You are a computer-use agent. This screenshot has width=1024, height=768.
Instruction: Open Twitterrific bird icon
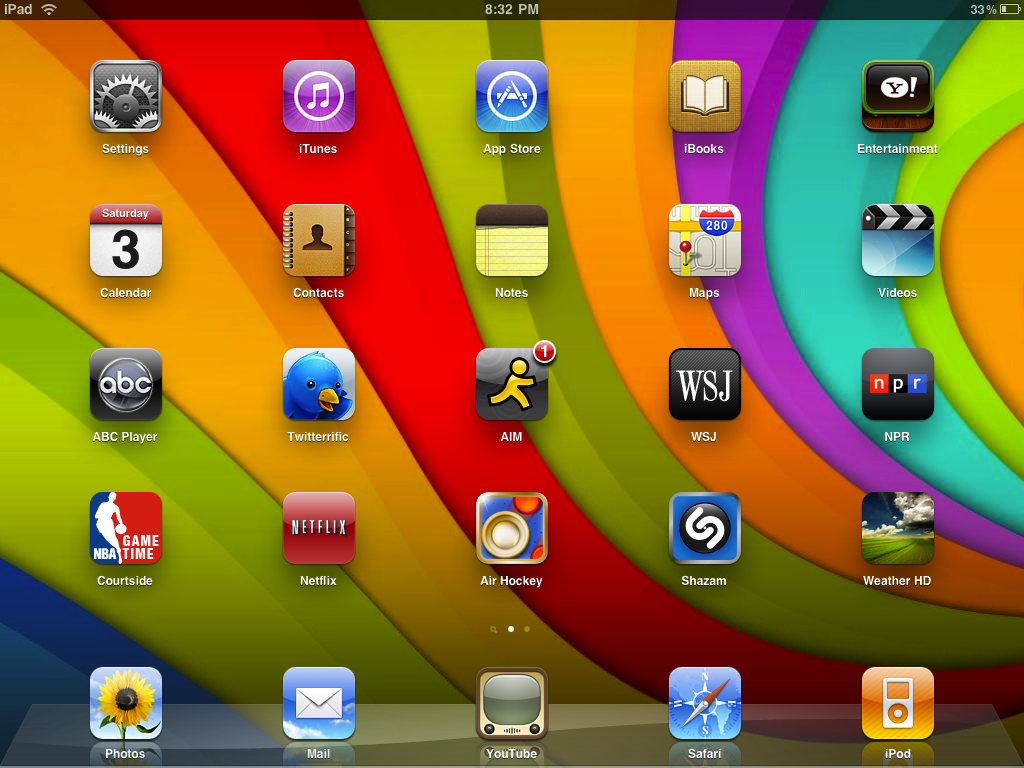coord(319,384)
